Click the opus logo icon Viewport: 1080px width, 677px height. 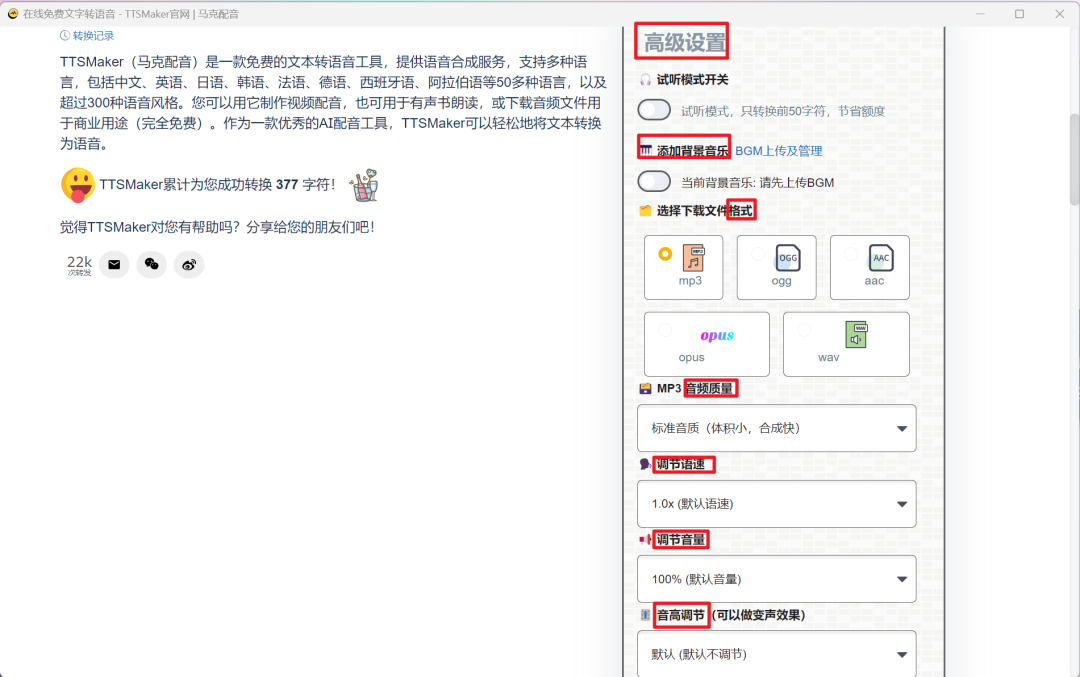[x=717, y=335]
